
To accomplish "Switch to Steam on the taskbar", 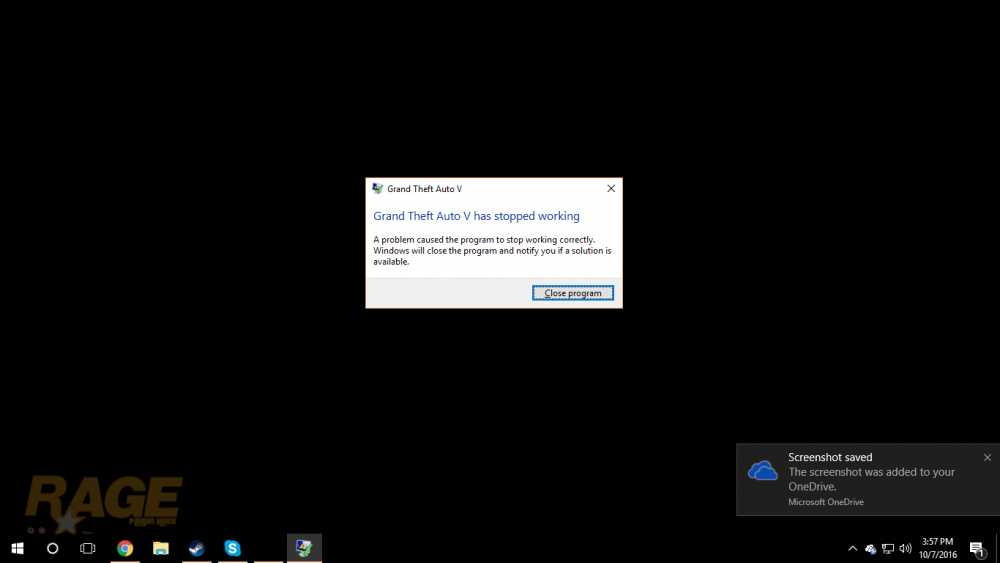I will click(x=196, y=548).
